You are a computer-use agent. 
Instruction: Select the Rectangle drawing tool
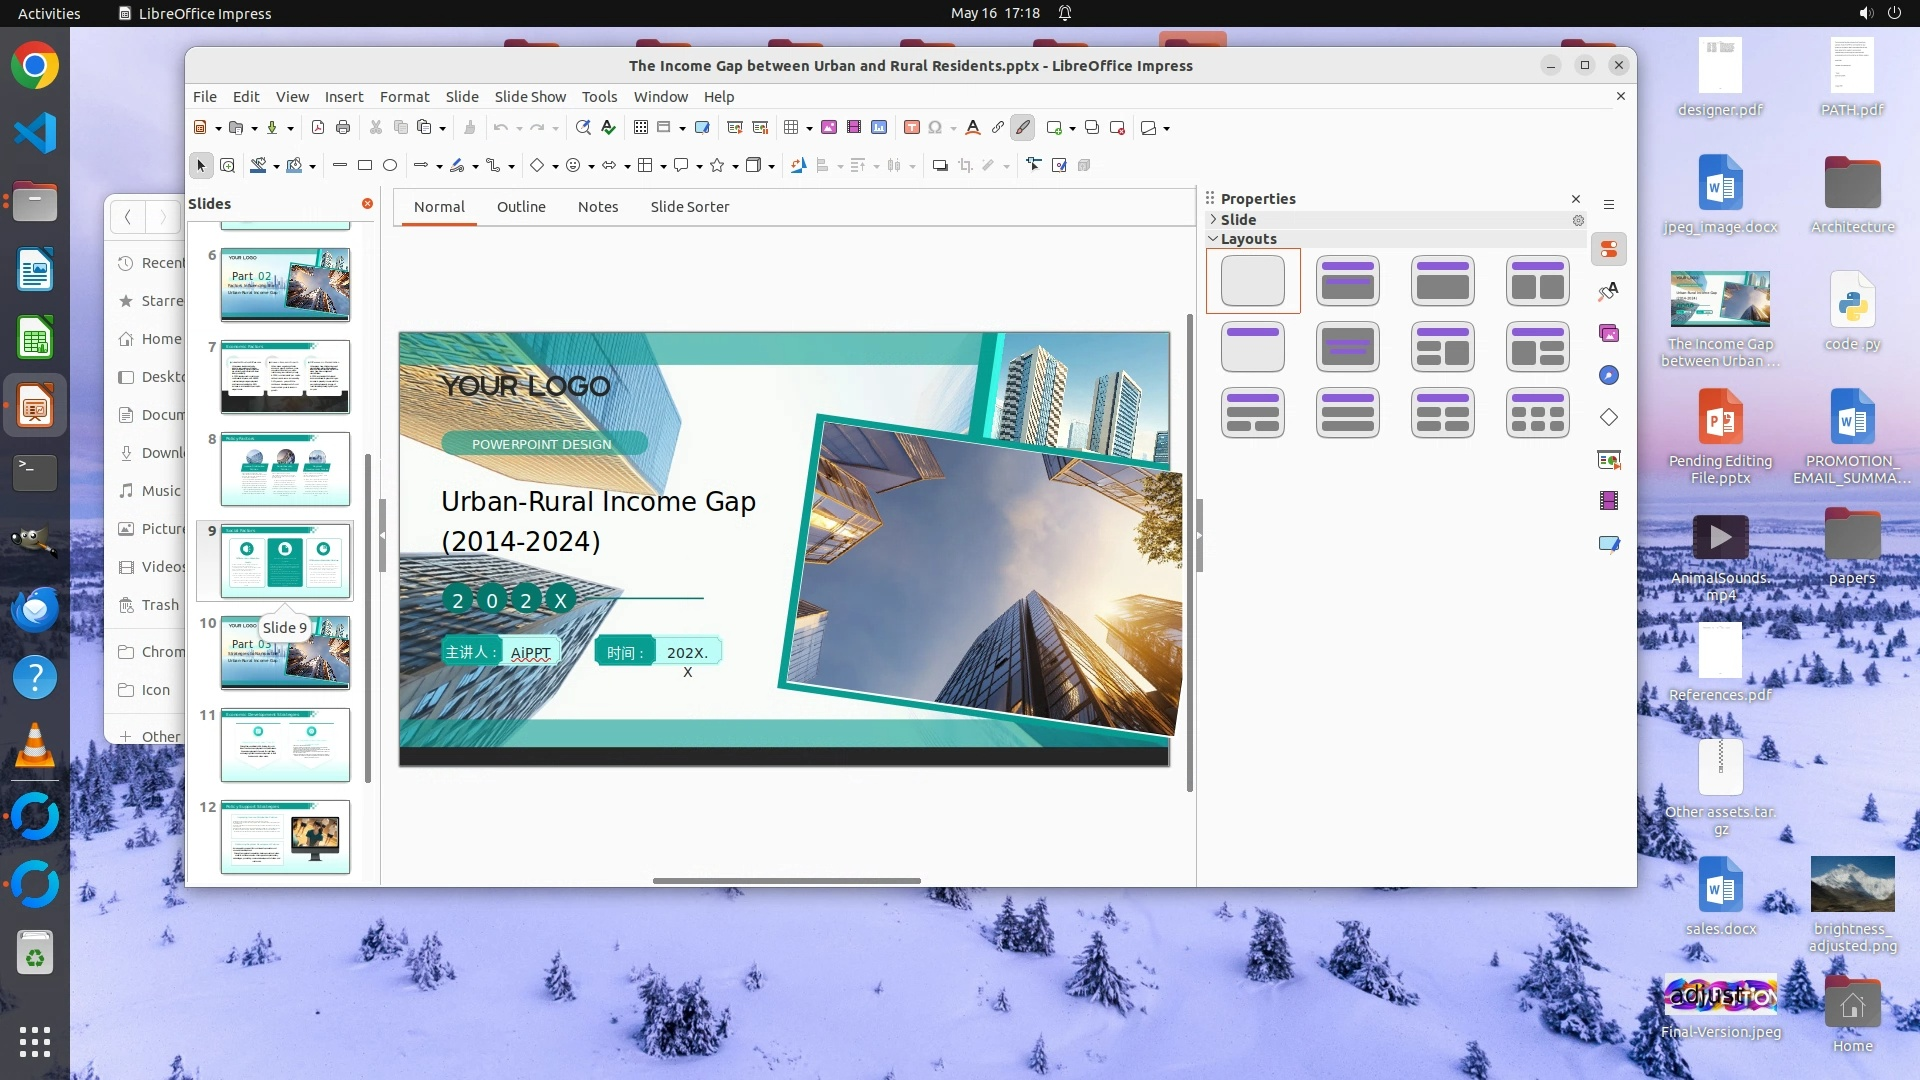(x=365, y=166)
